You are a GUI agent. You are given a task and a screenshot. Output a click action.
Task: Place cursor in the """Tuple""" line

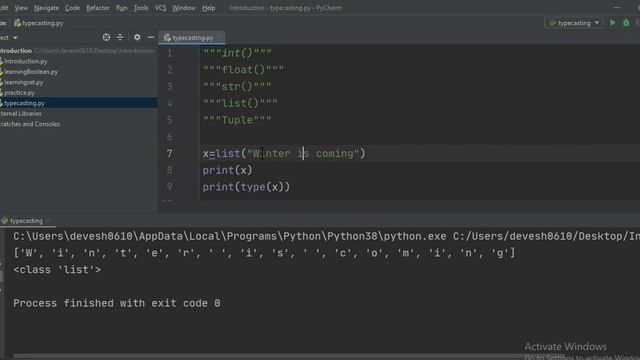tap(237, 120)
